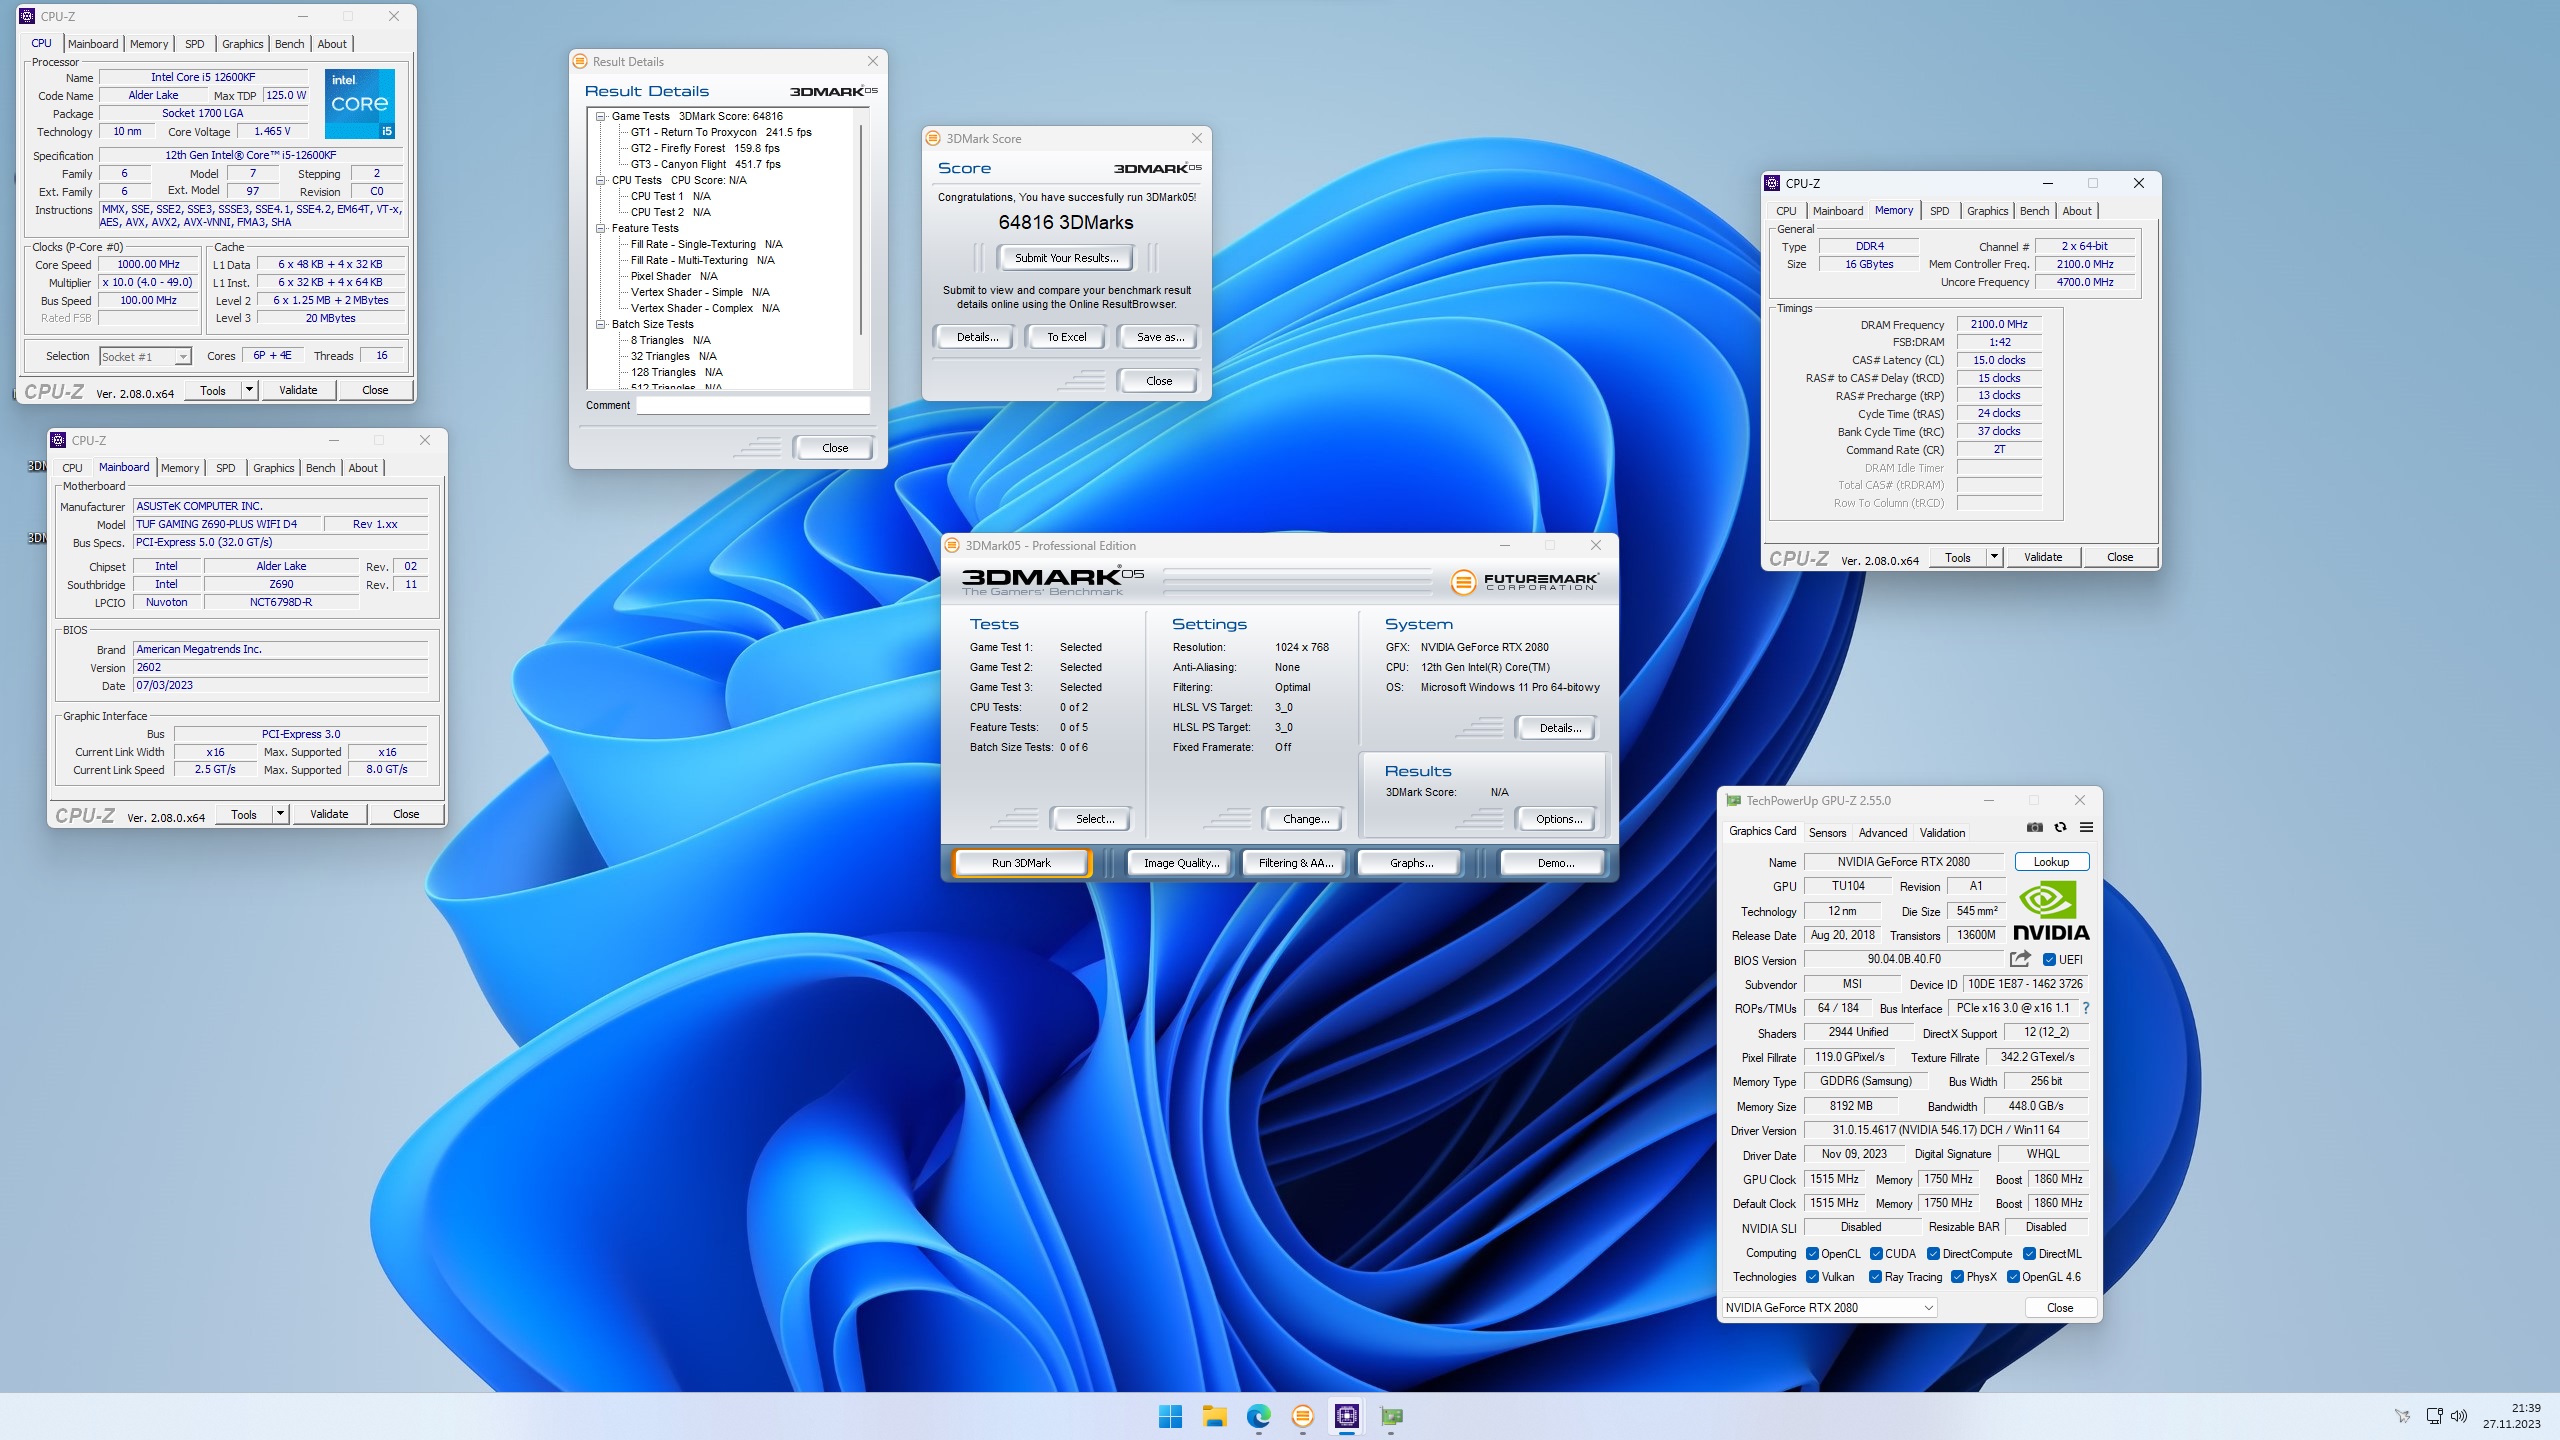Viewport: 2560px width, 1440px height.
Task: Toggle the PhysX checkbox
Action: [1957, 1277]
